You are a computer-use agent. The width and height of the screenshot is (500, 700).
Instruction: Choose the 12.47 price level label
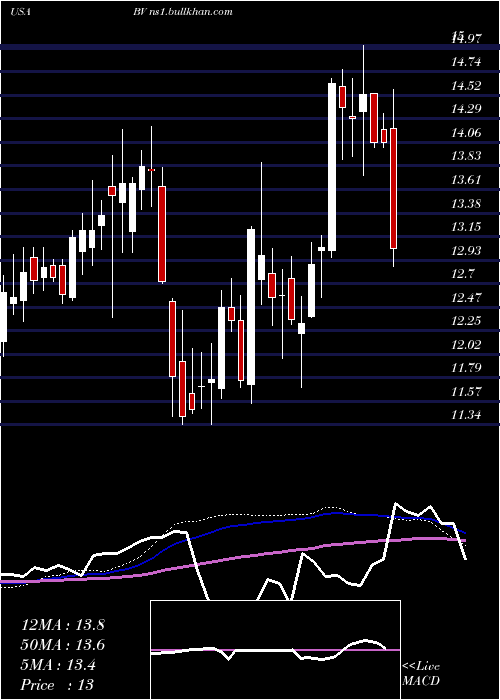pos(466,297)
